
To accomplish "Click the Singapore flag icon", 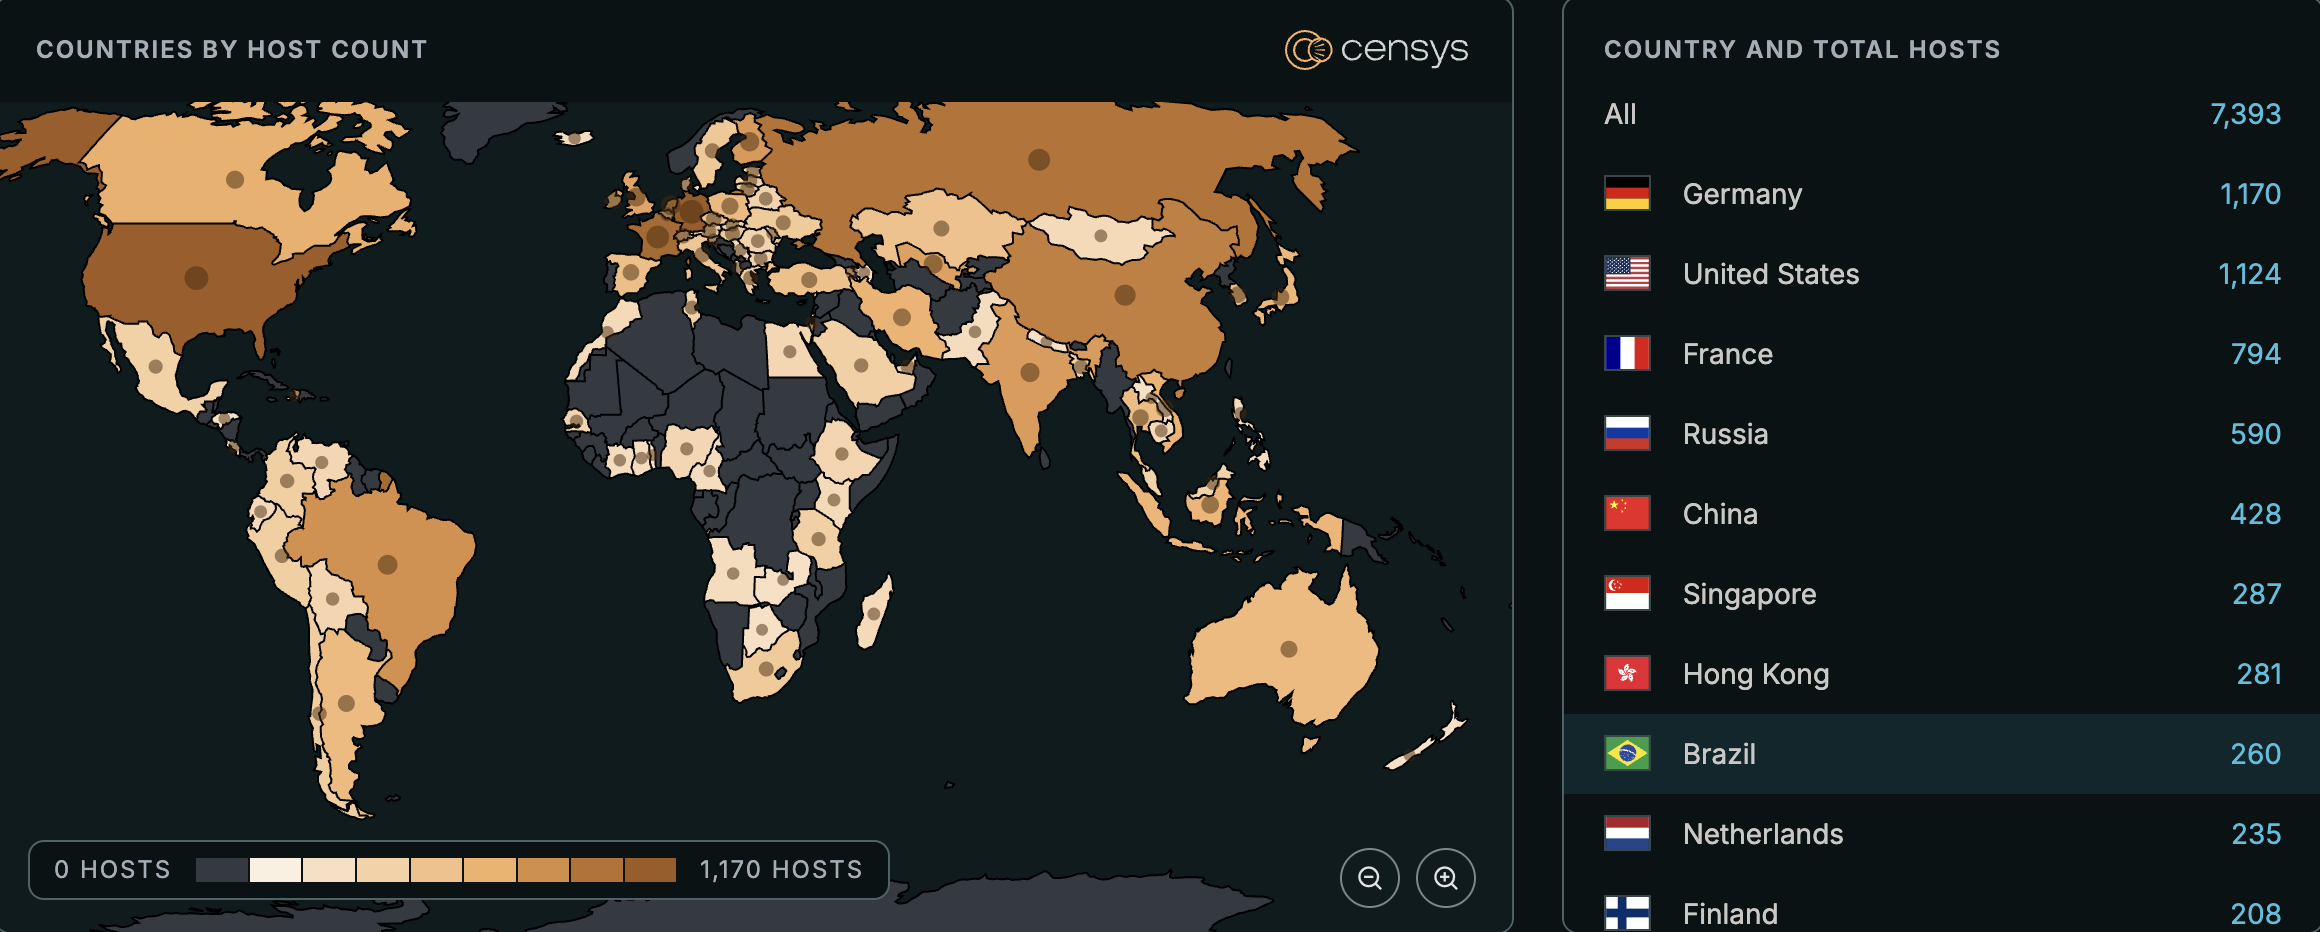I will [x=1627, y=593].
